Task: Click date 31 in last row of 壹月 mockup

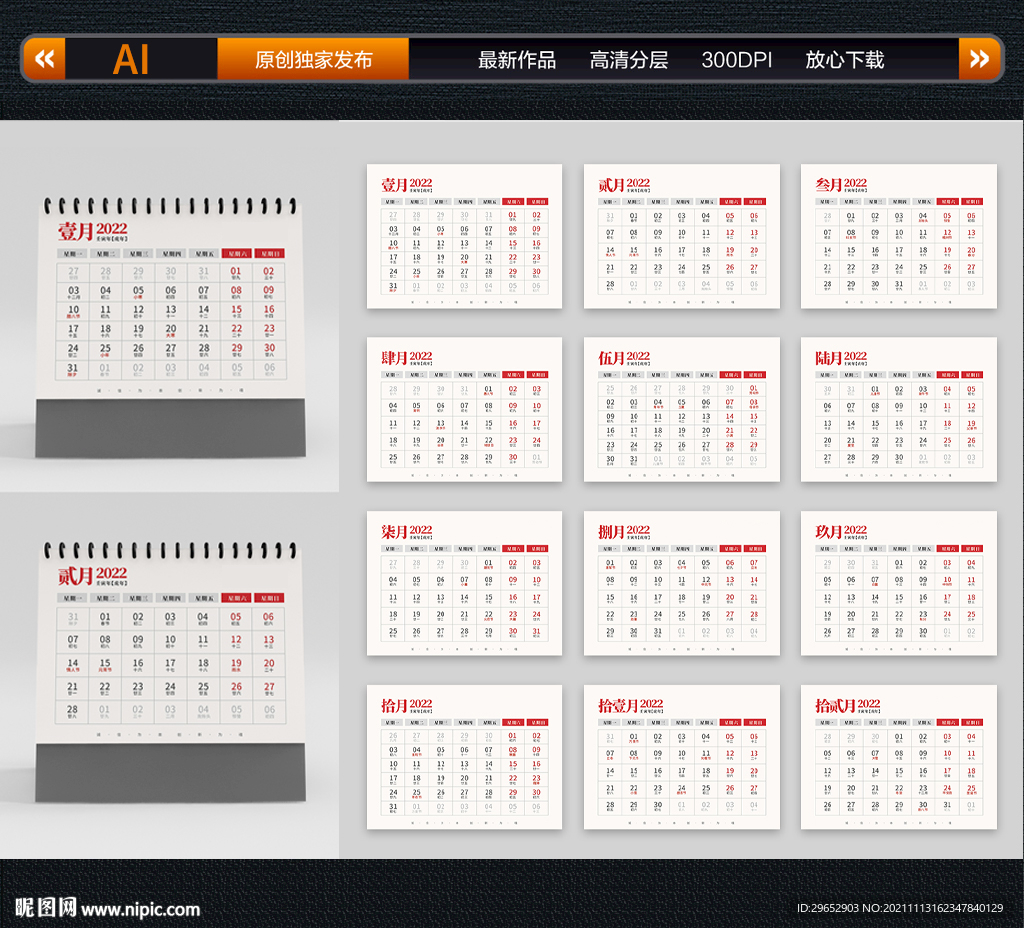Action: click(72, 368)
